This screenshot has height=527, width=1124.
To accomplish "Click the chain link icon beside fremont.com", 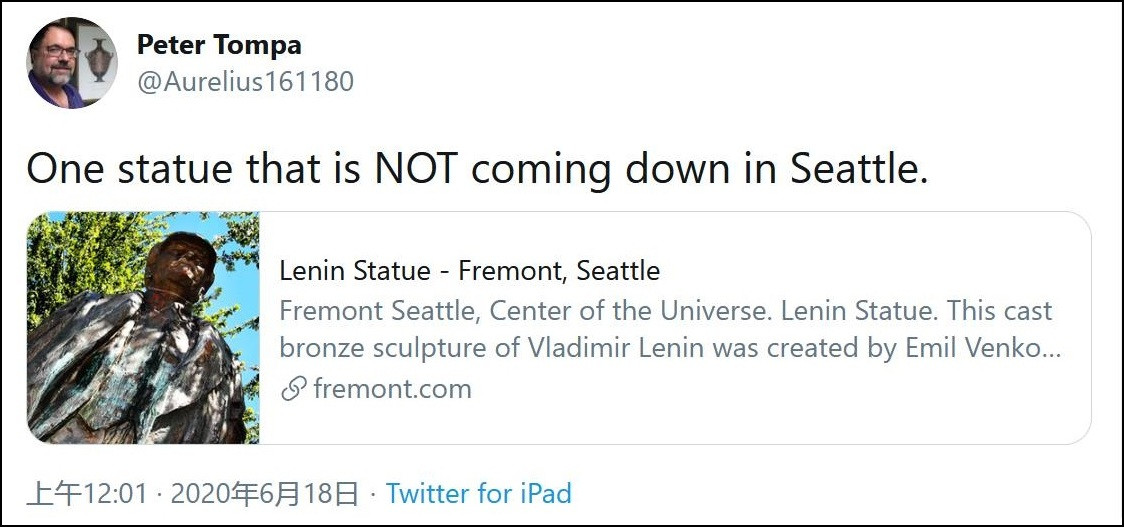I will pyautogui.click(x=293, y=389).
